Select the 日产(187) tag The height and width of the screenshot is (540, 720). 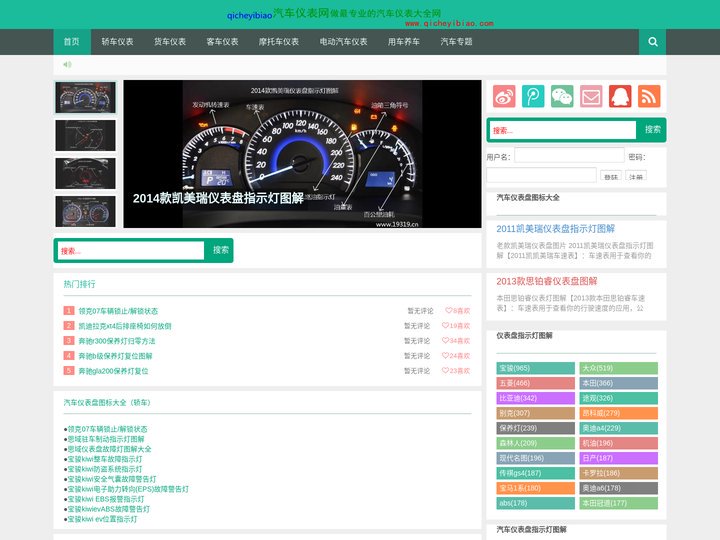click(619, 458)
